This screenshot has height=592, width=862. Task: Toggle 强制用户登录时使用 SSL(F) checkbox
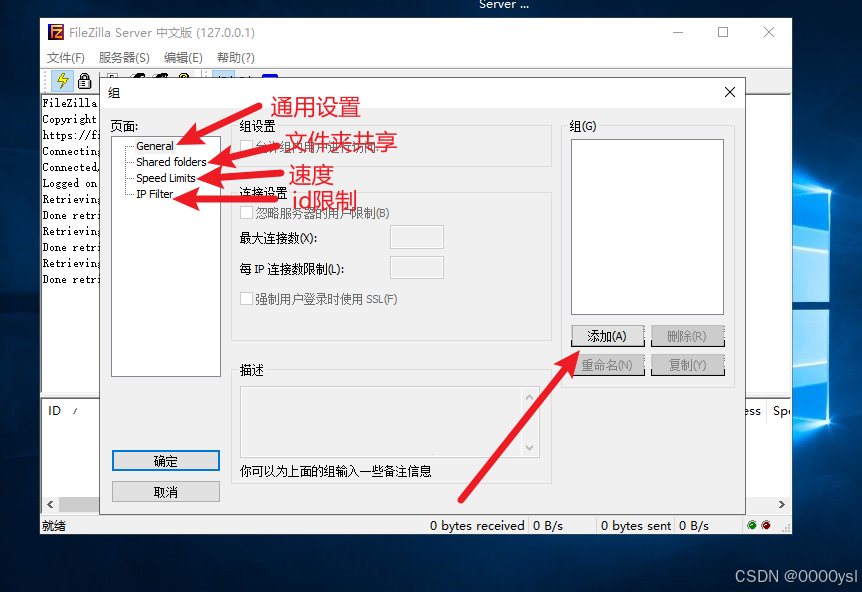(x=246, y=298)
